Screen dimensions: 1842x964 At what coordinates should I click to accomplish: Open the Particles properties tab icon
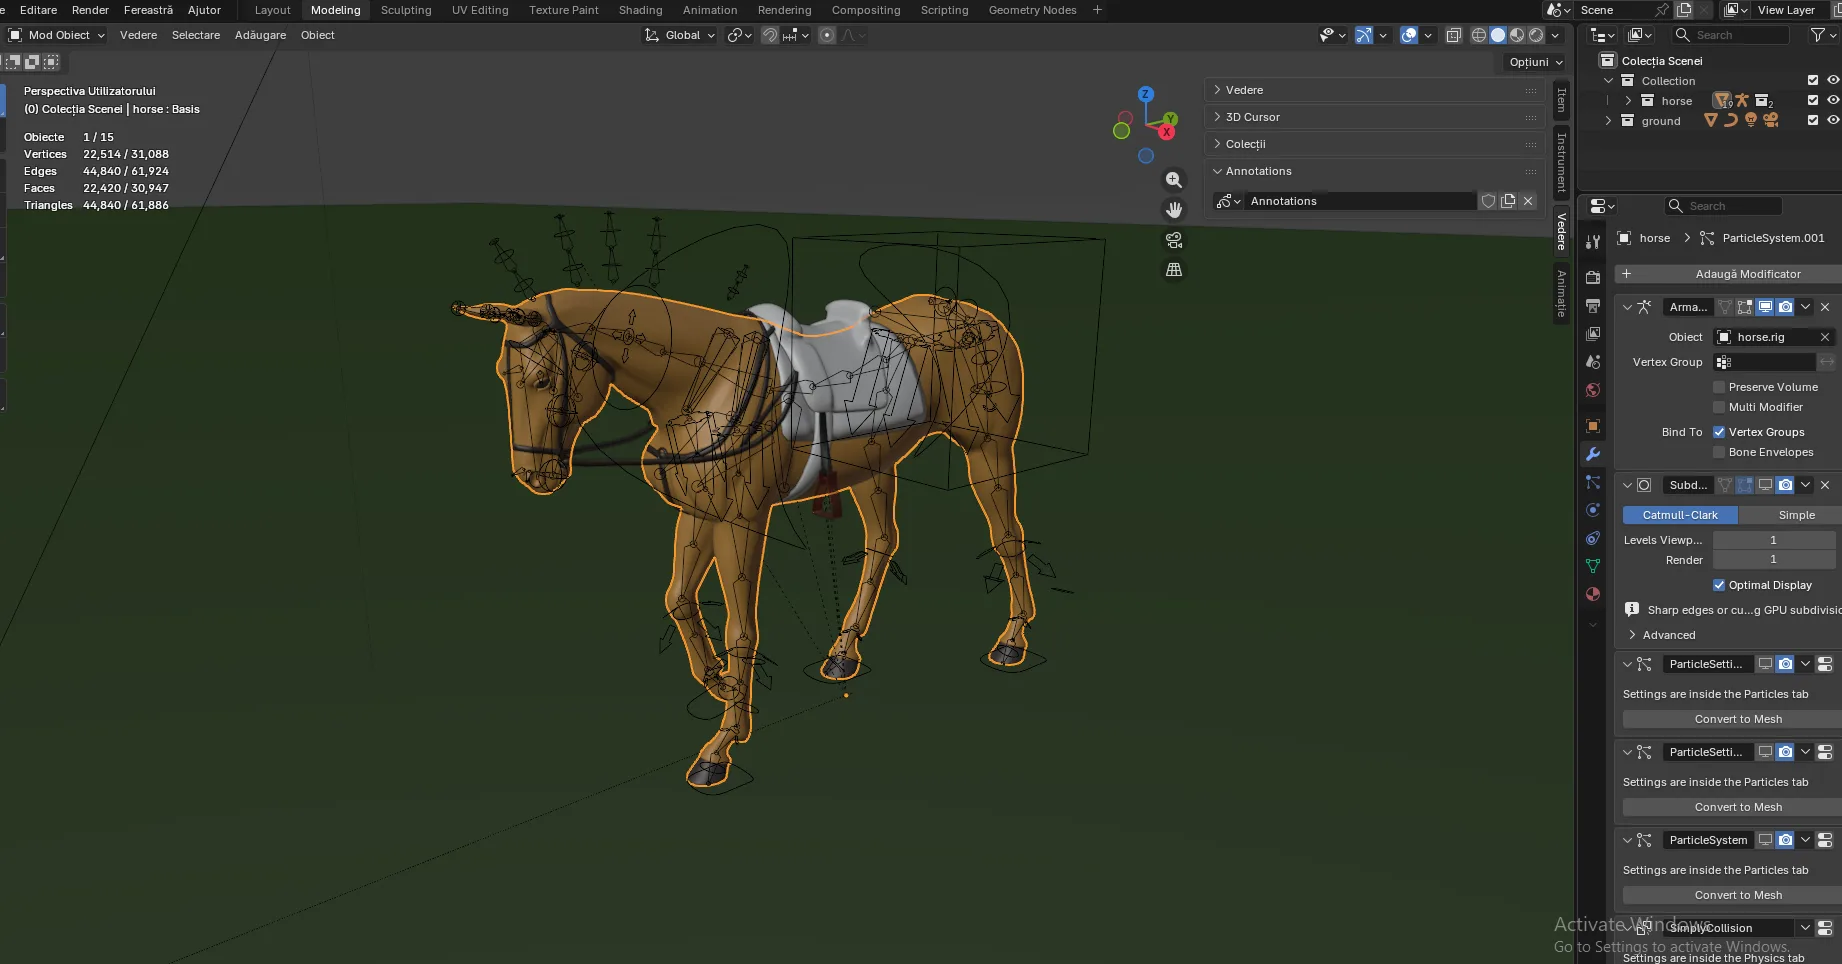pos(1593,482)
